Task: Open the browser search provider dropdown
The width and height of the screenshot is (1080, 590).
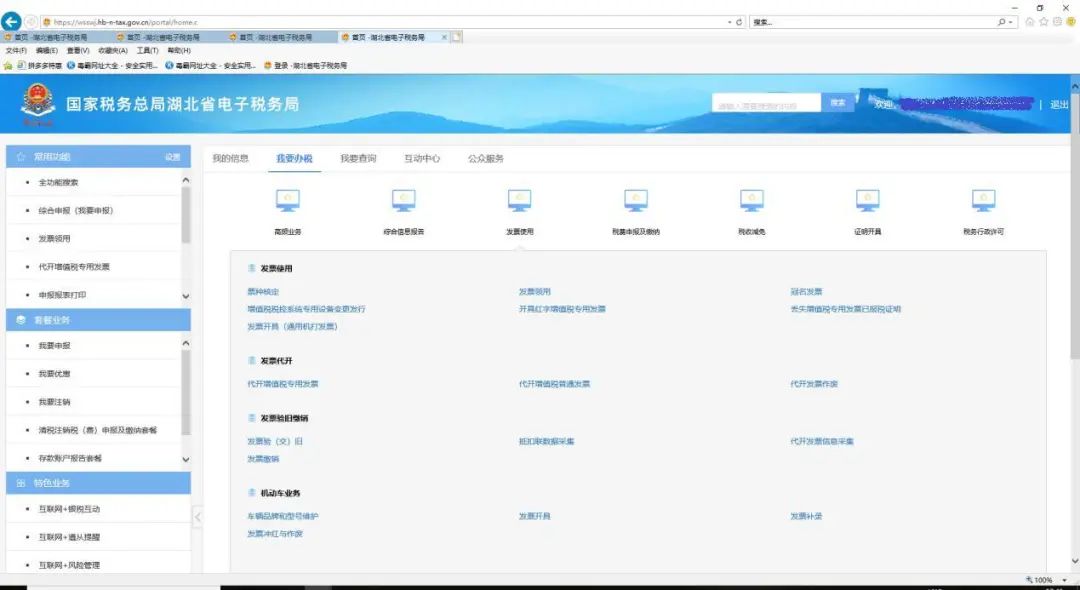Action: (1011, 22)
